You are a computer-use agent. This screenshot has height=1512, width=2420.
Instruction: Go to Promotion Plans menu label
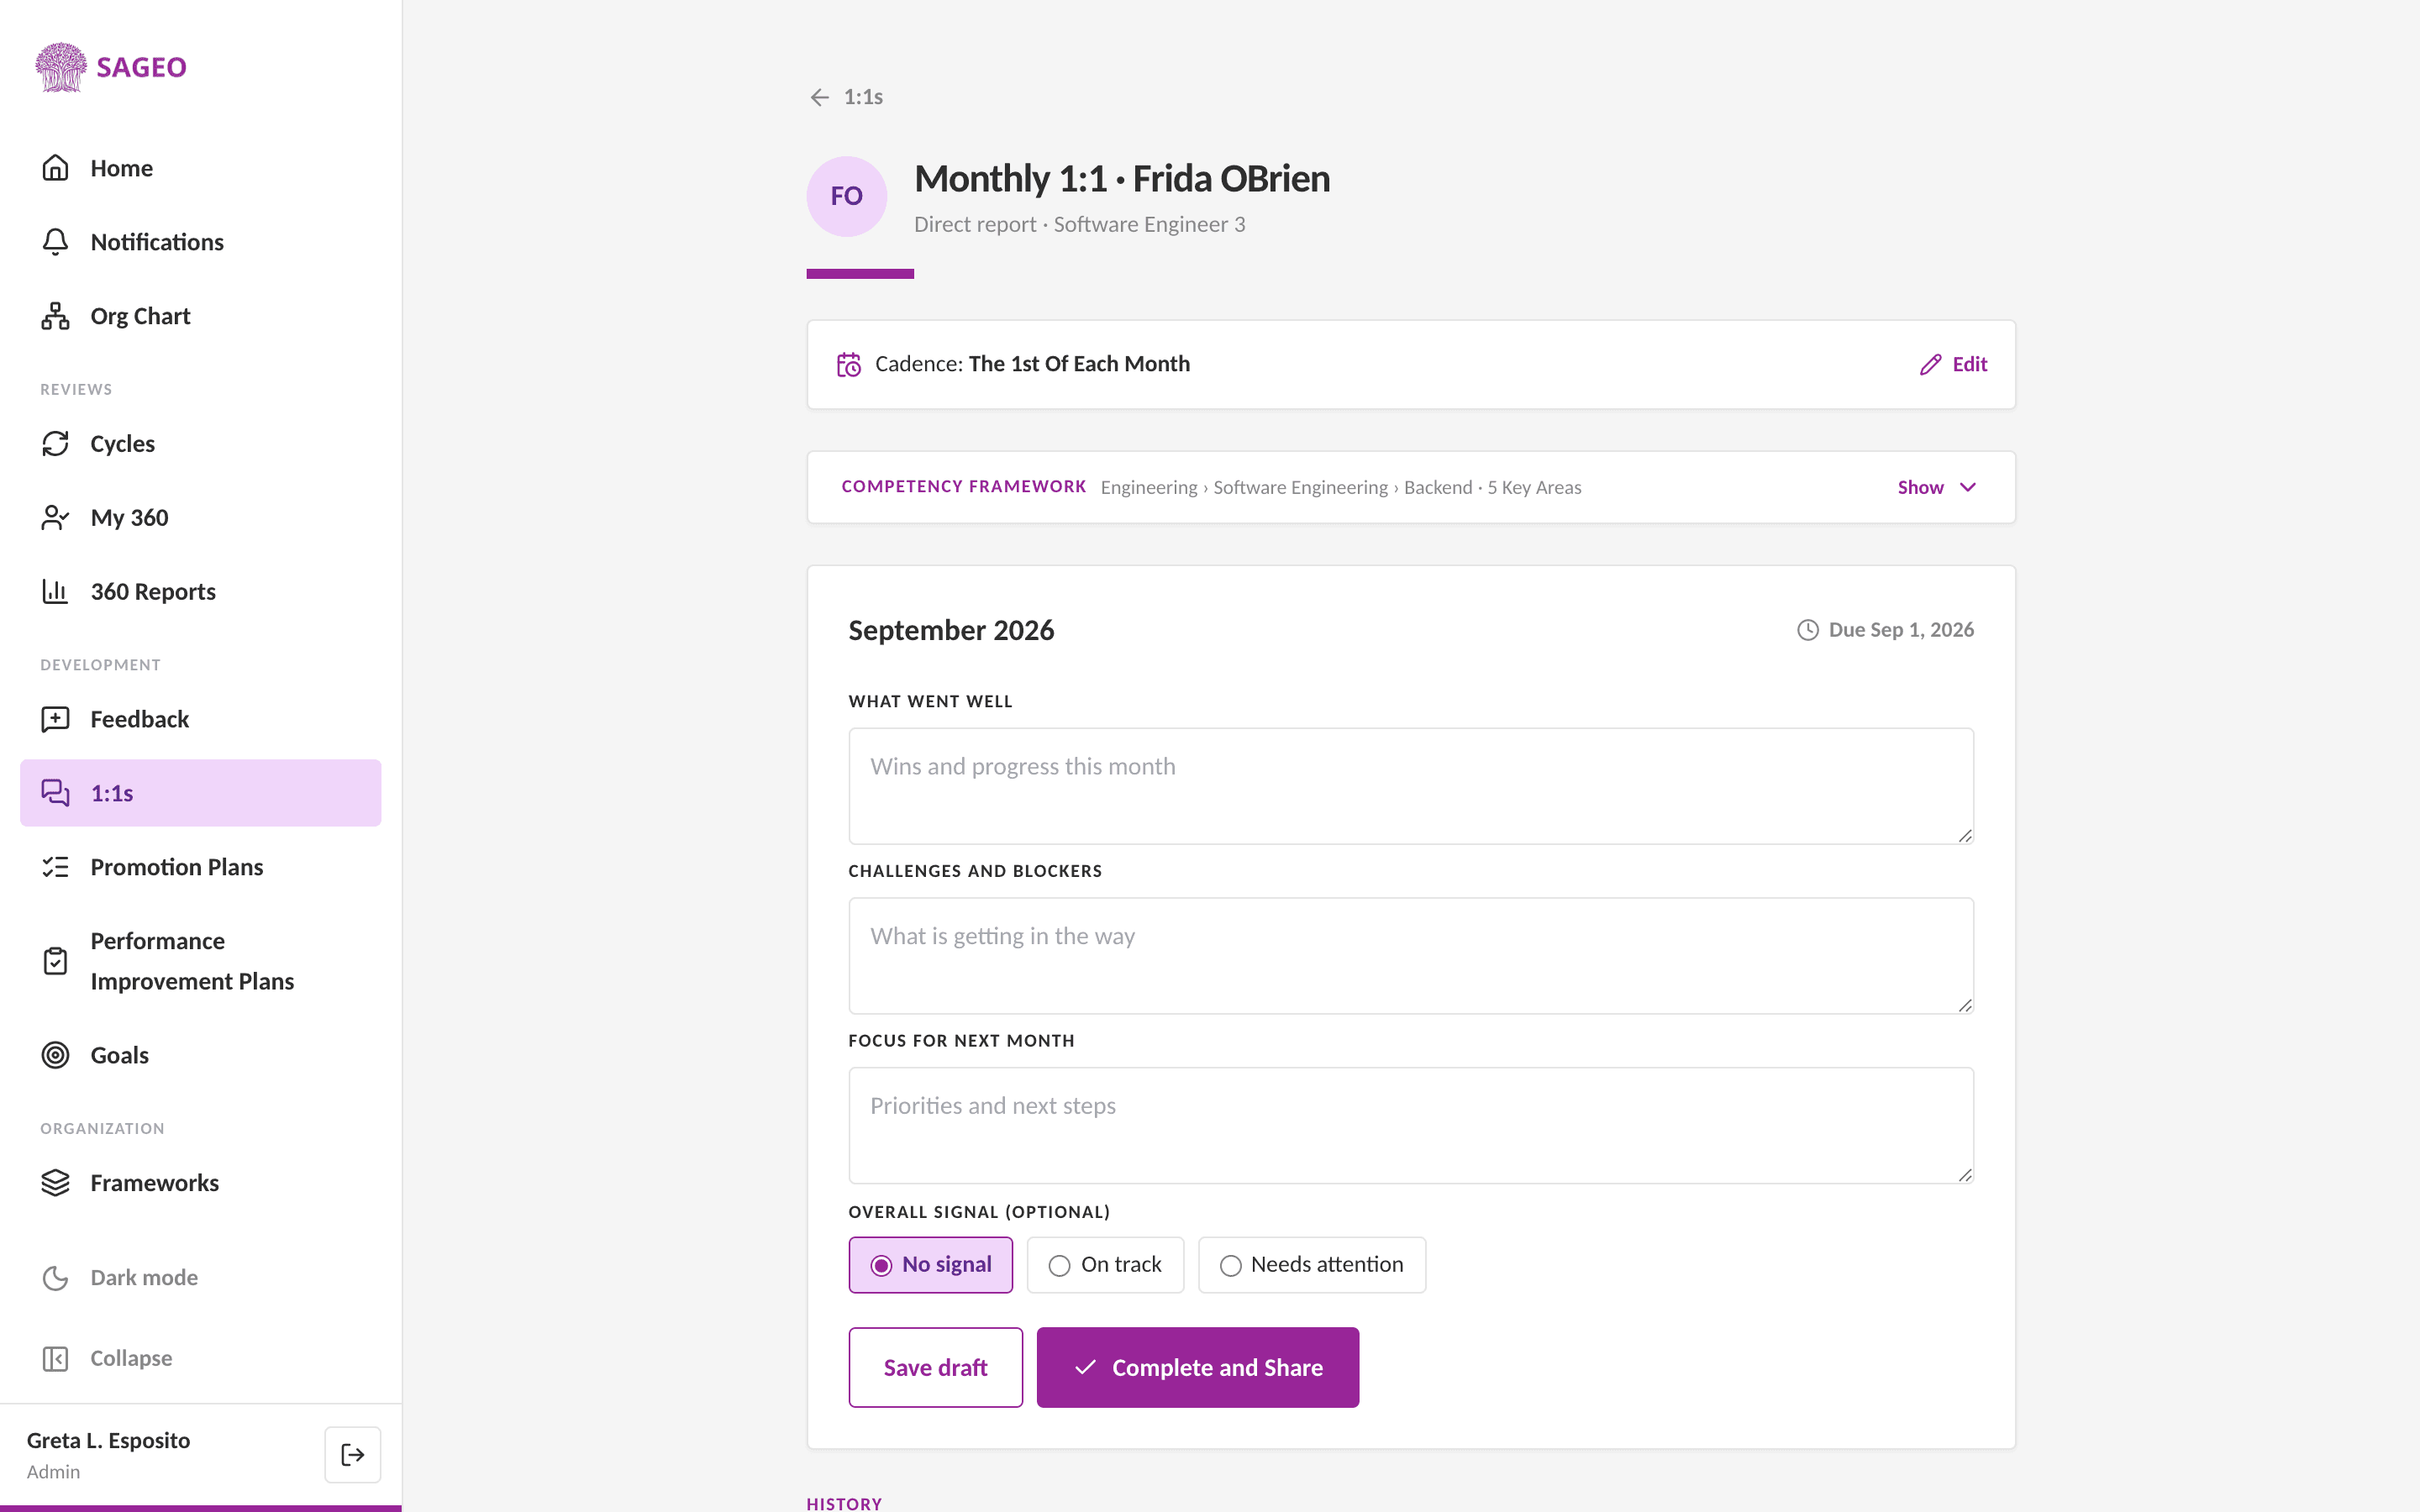coord(177,867)
